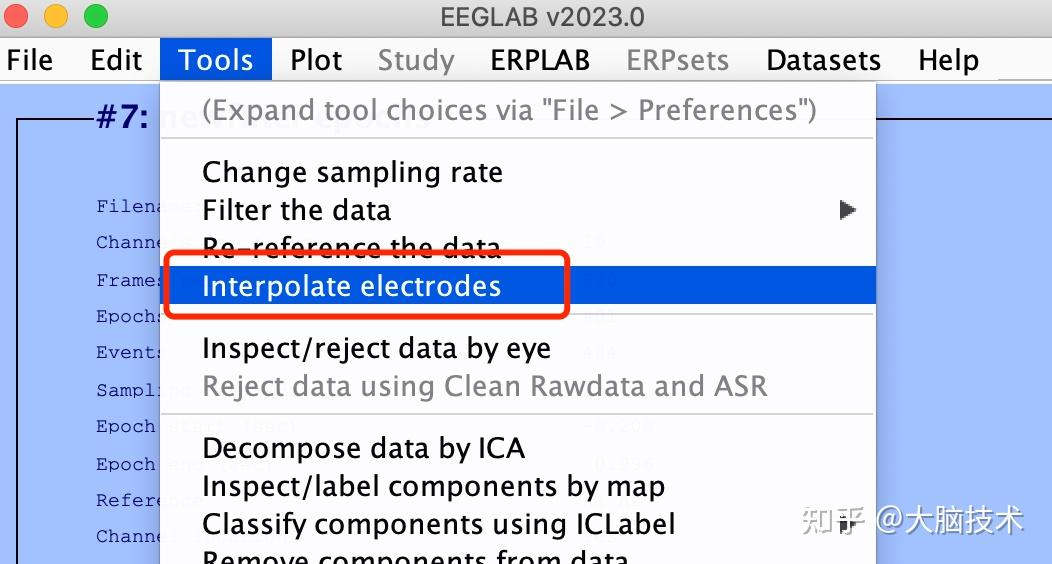This screenshot has height=564, width=1052.
Task: Open the ERPLAB menu
Action: (x=540, y=60)
